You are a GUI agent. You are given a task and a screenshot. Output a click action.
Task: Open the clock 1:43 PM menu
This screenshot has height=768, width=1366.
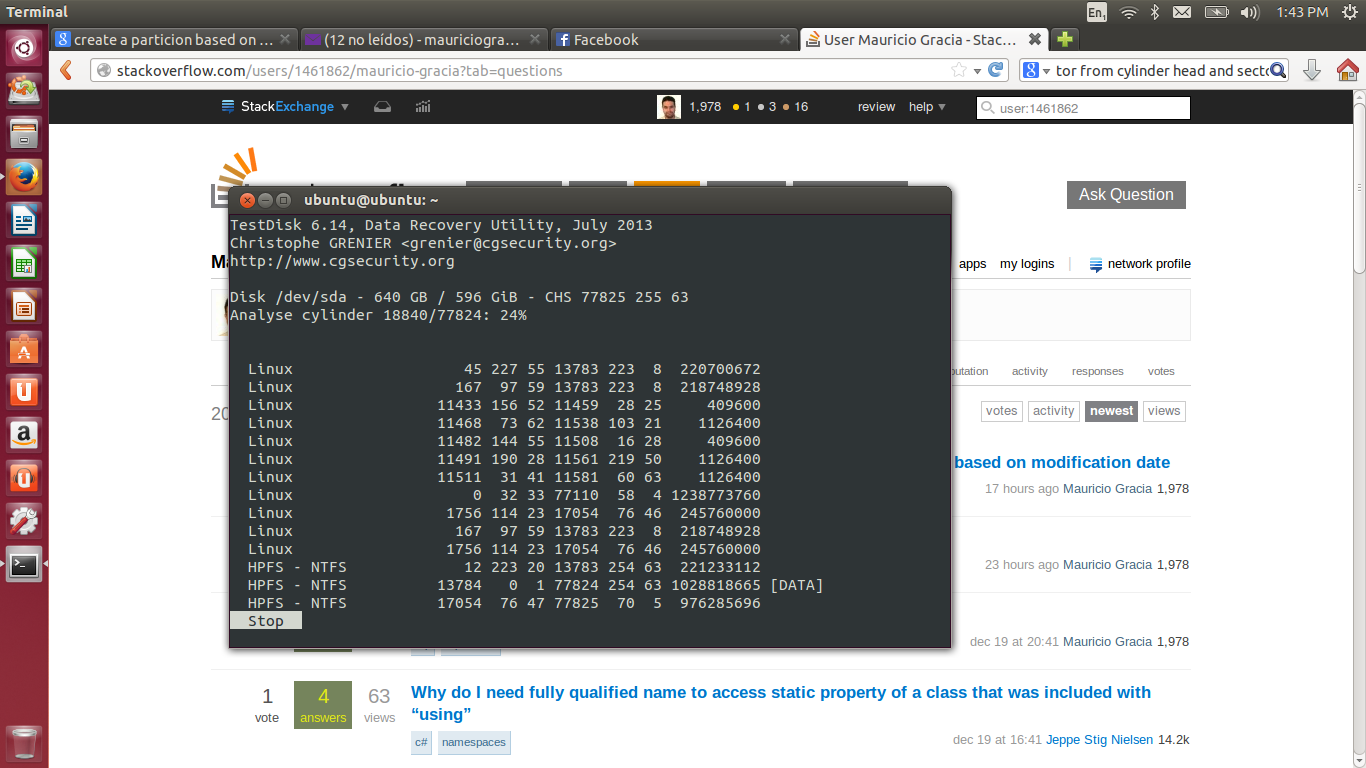tap(1302, 12)
